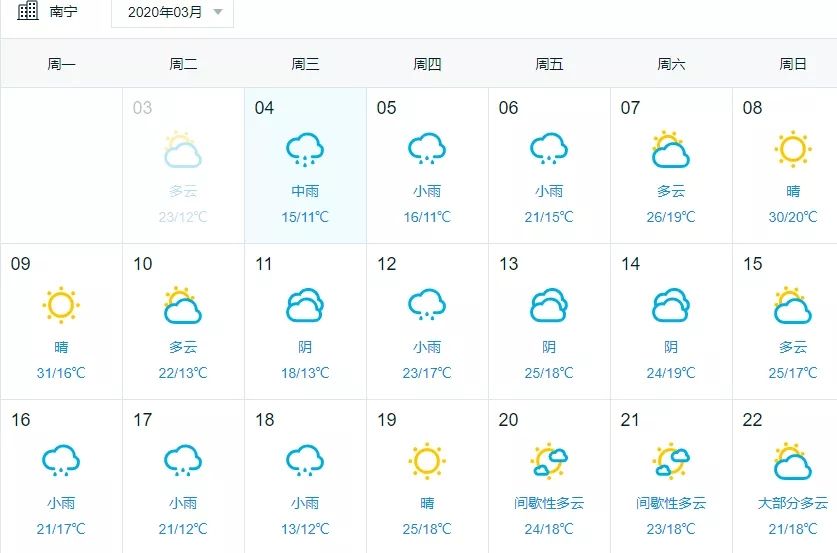The width and height of the screenshot is (837, 553).
Task: Click the date number 10
Action: 143,264
